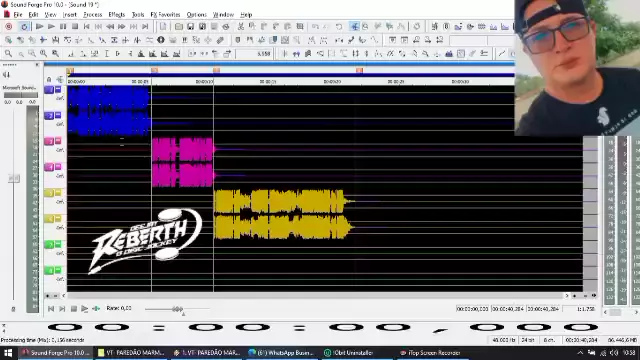Toggle Loop Playback in the transport toolbar
Viewport: 640px width, 360px height.
pyautogui.click(x=24, y=27)
